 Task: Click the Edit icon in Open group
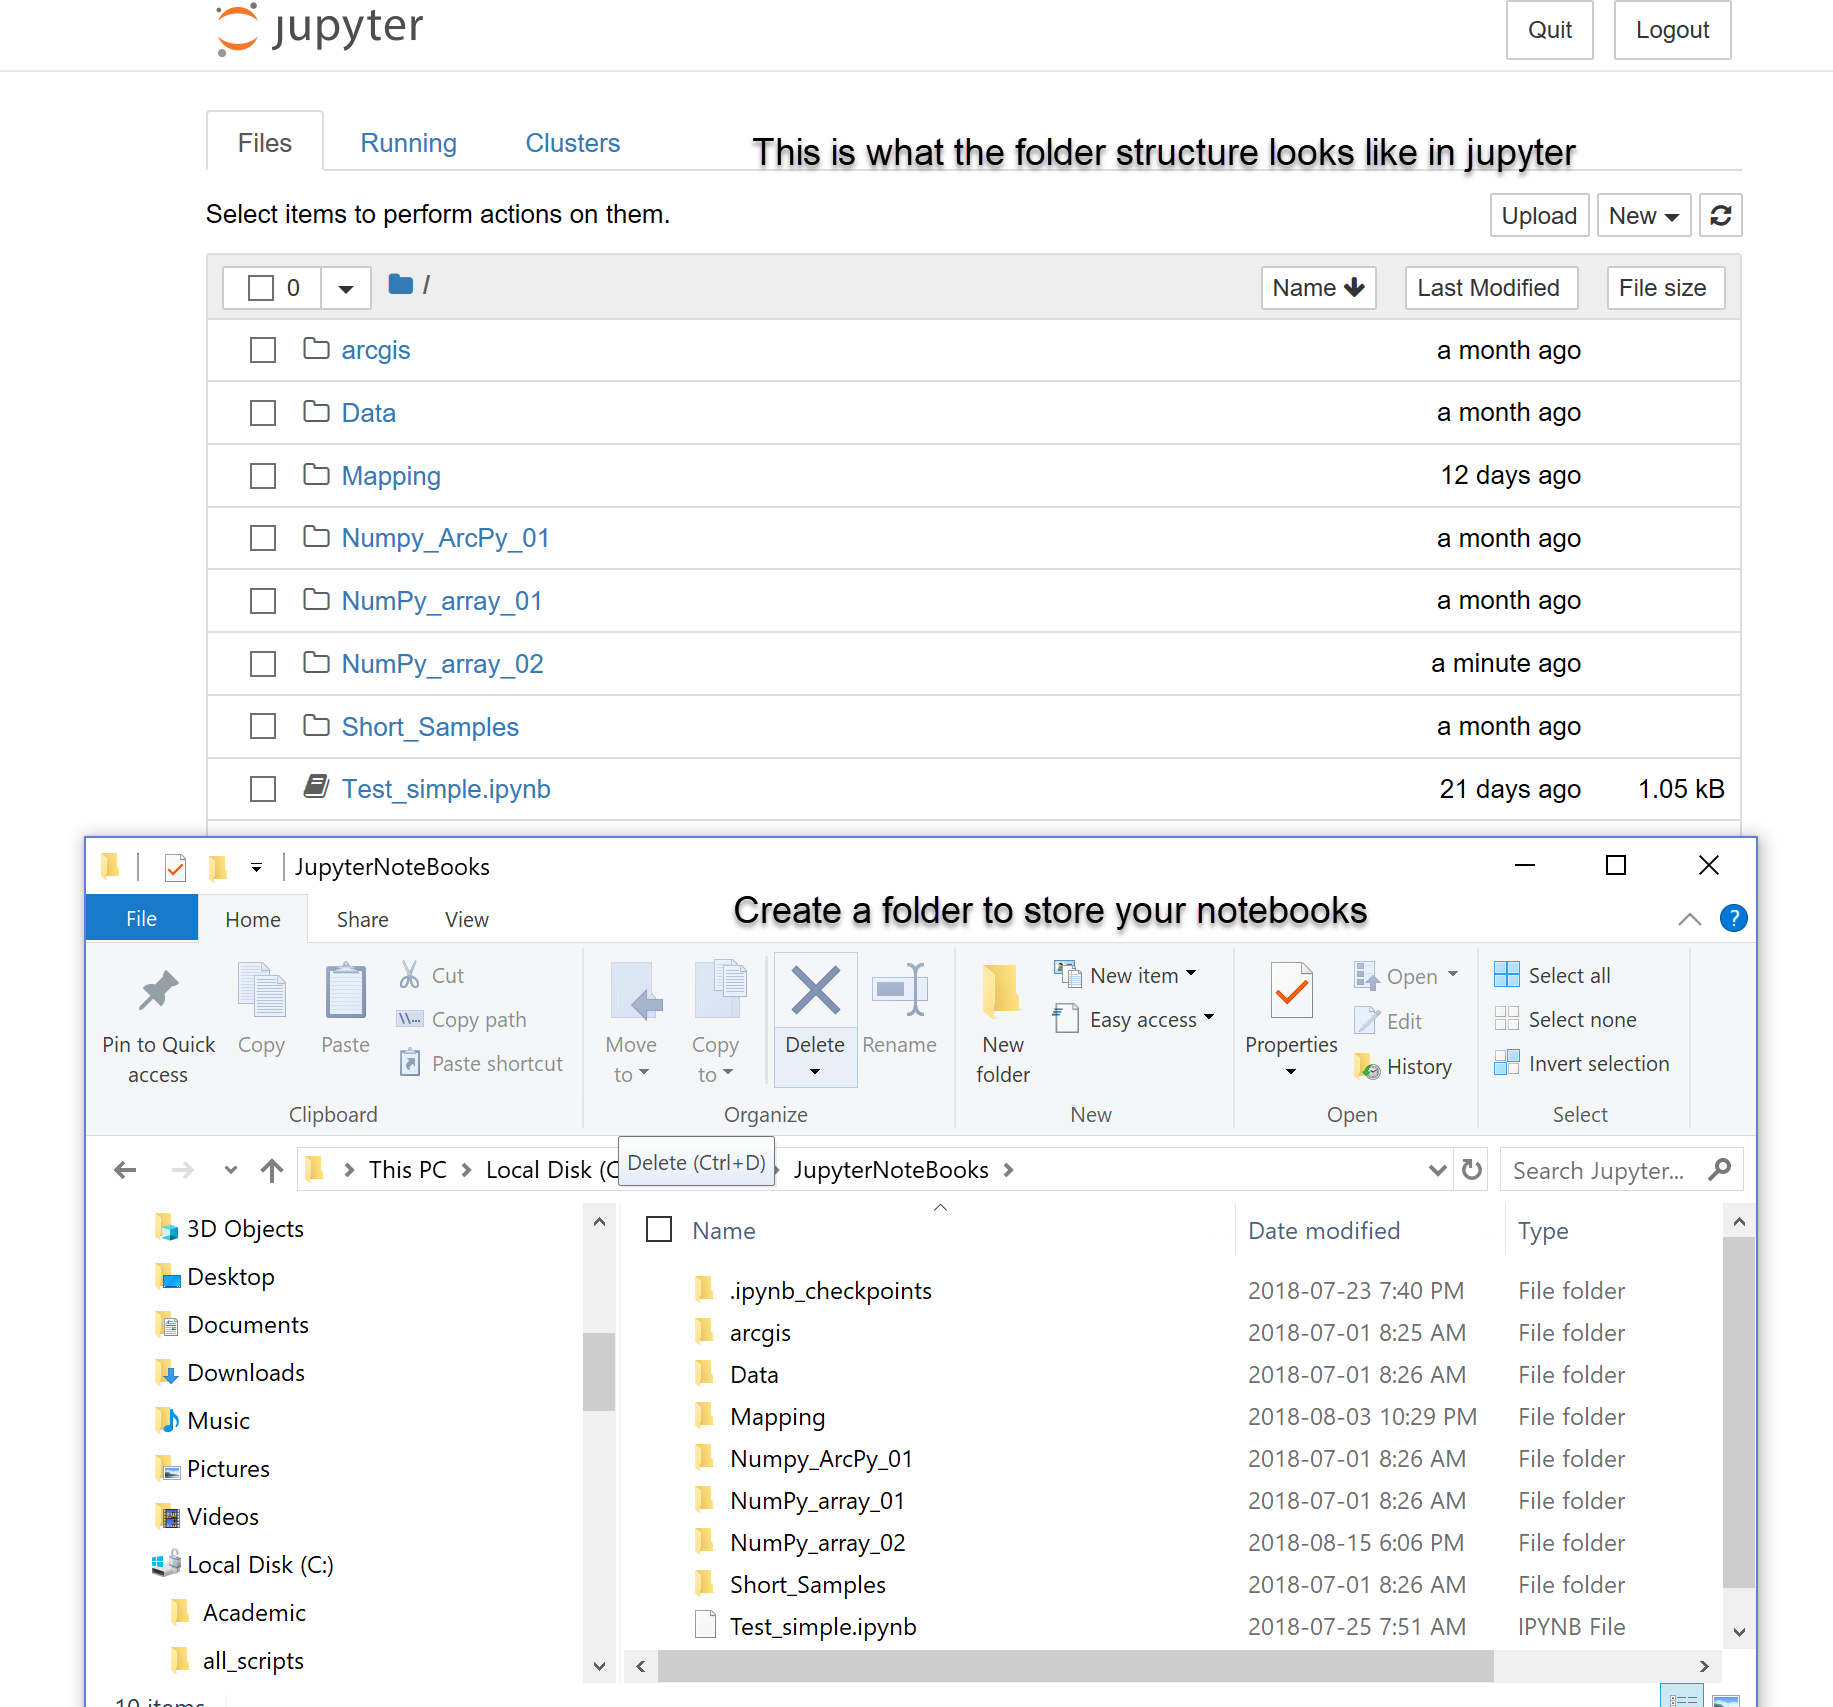(1366, 1021)
